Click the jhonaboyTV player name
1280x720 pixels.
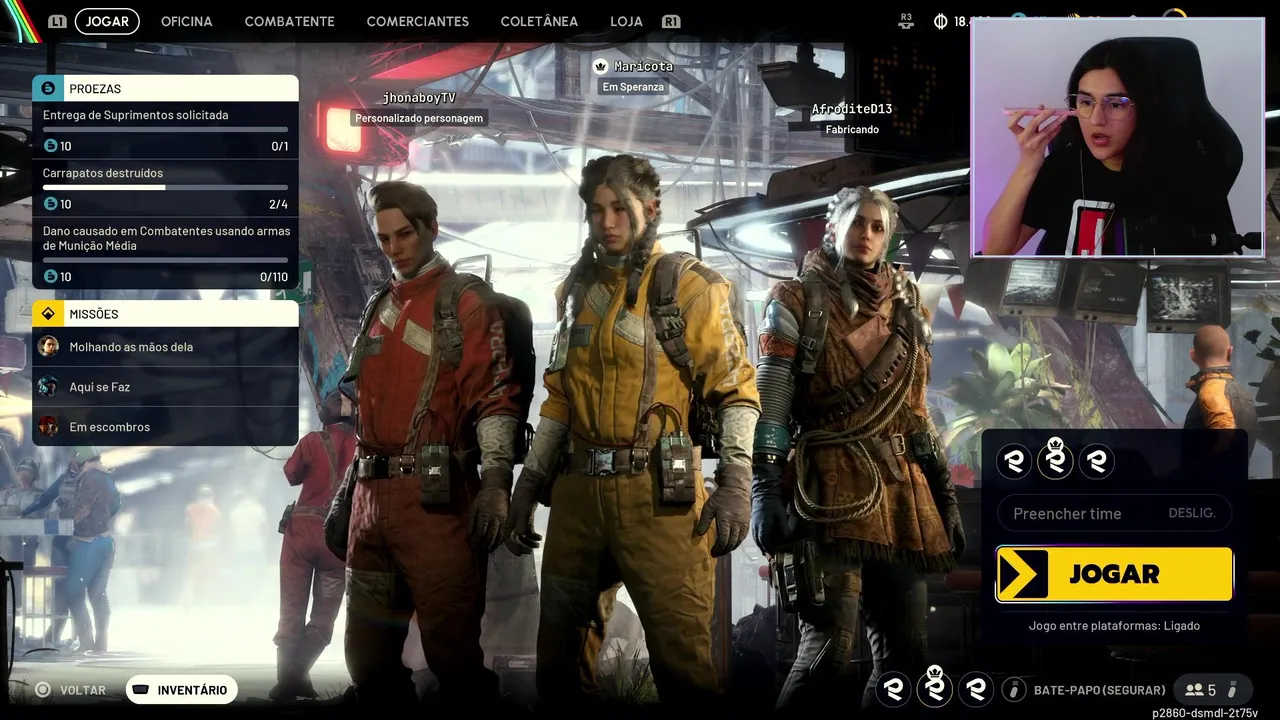[419, 98]
